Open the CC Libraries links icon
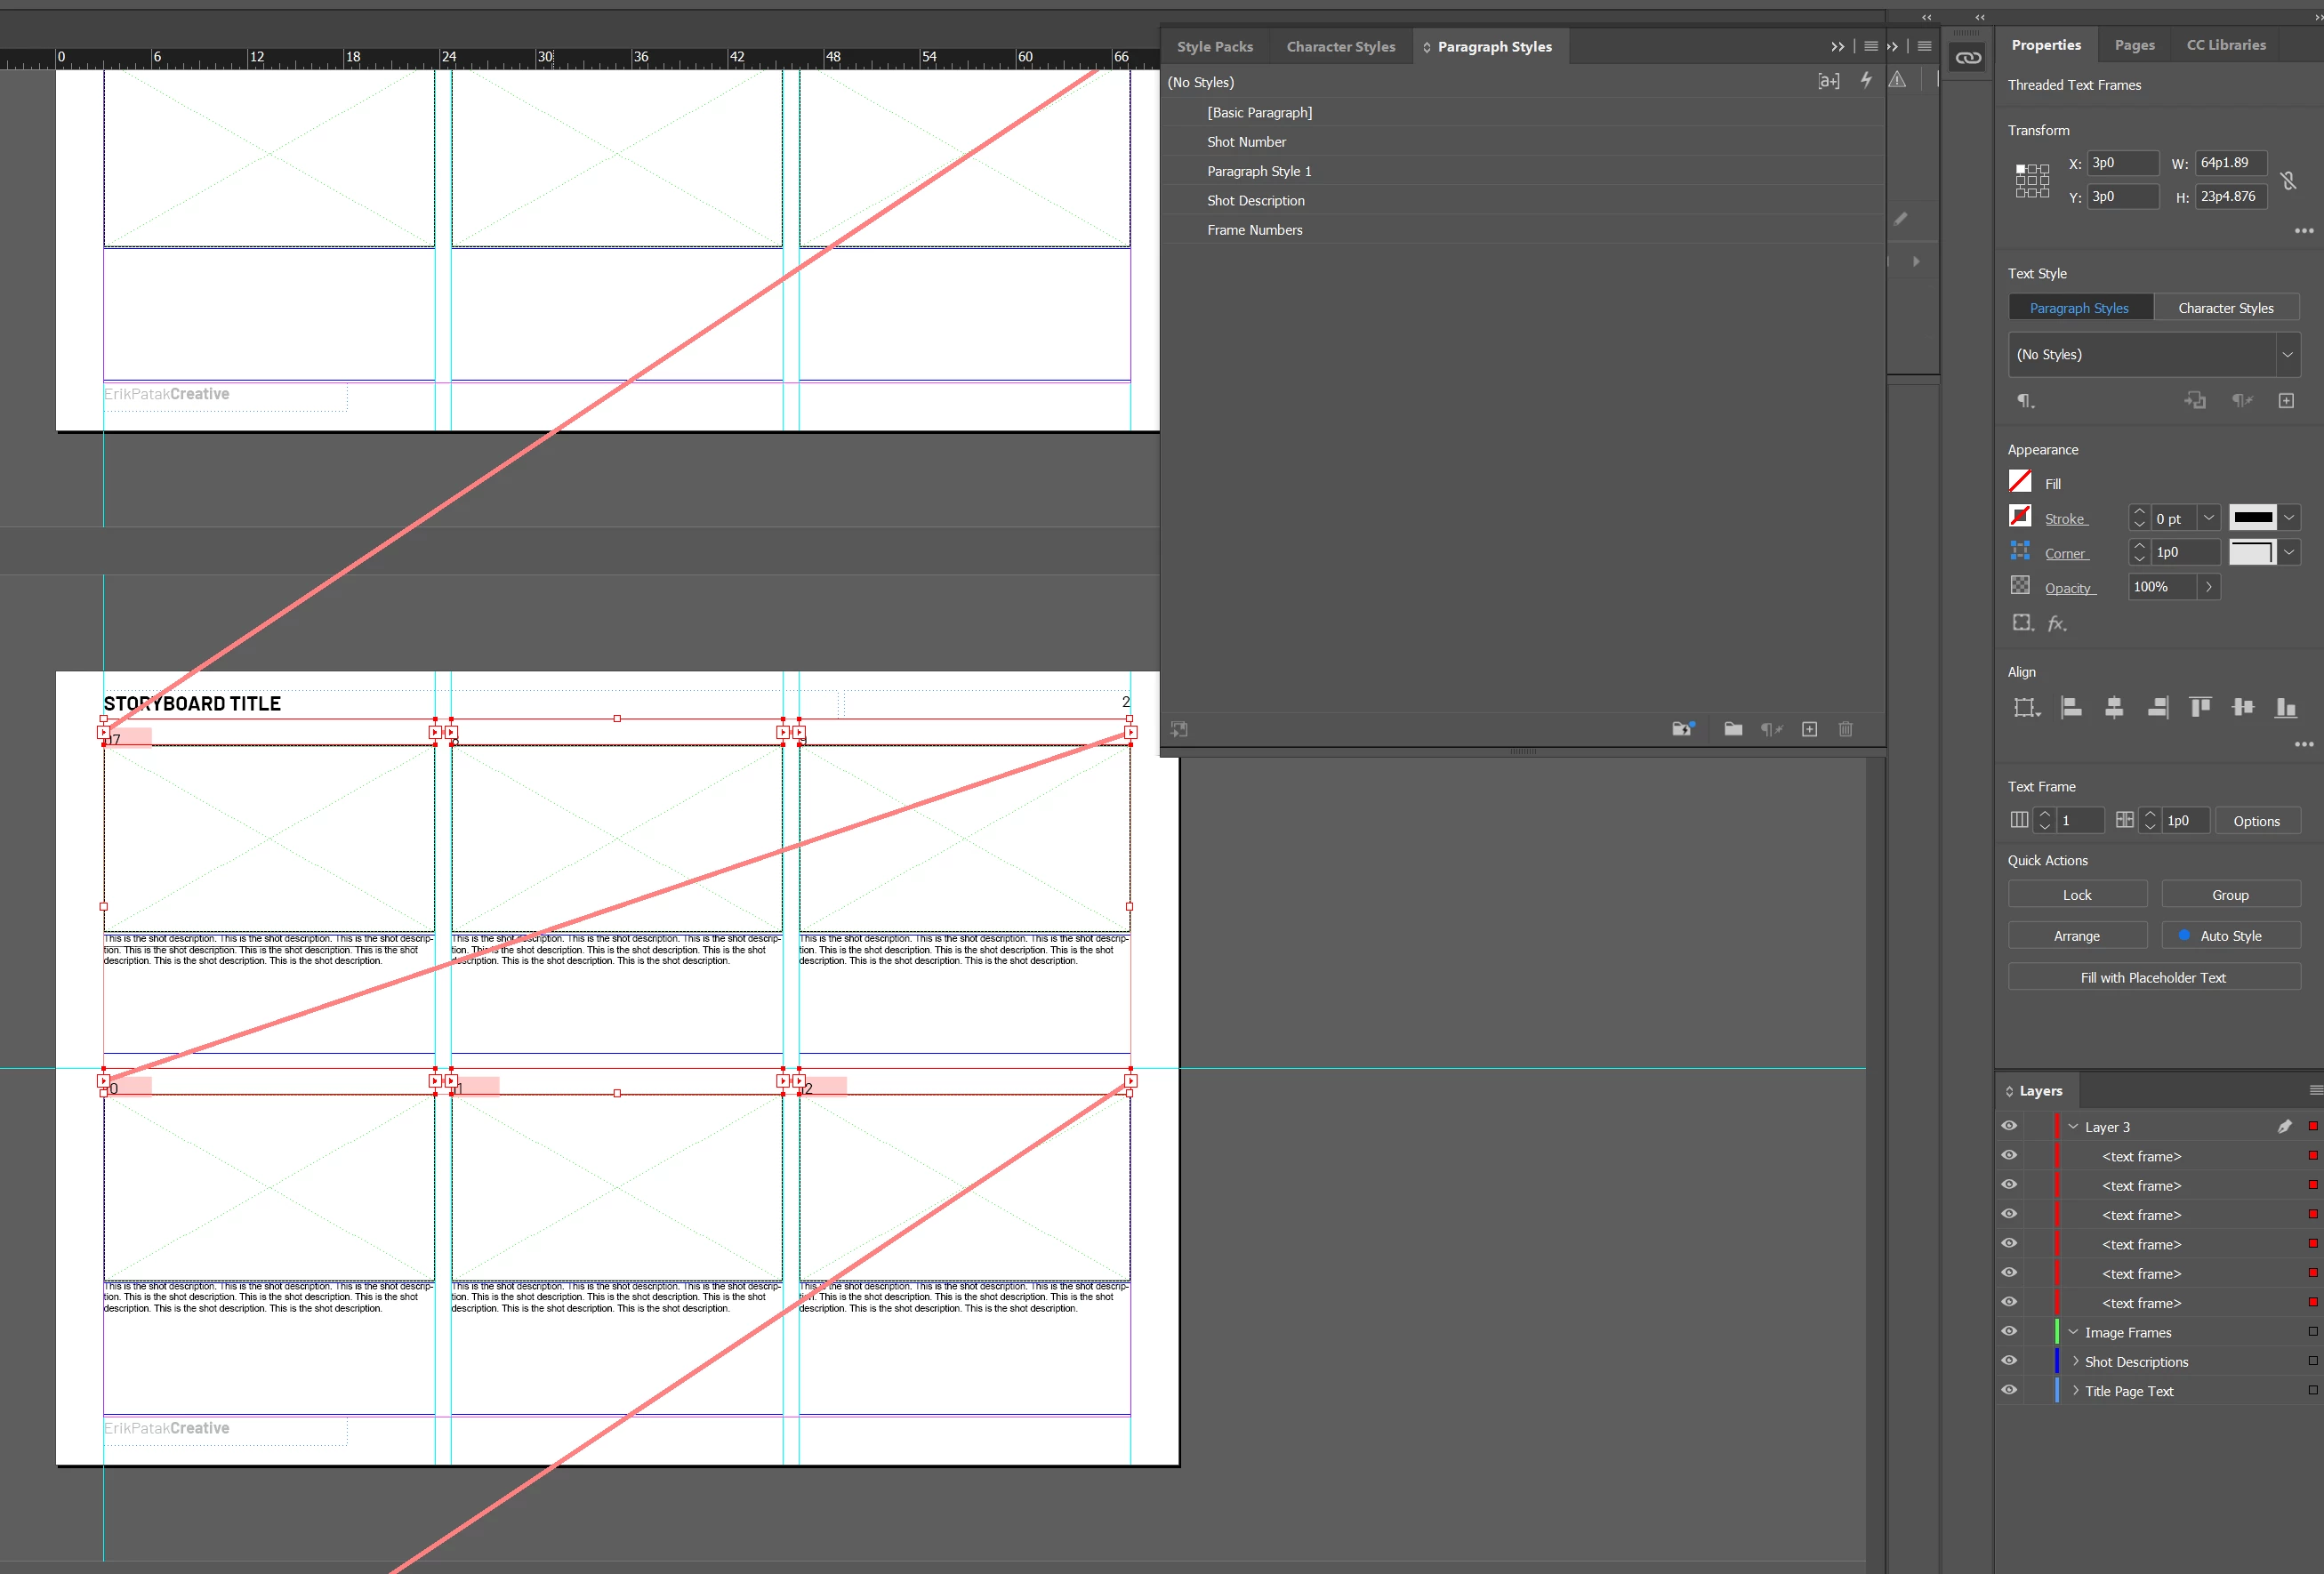 click(x=1968, y=58)
